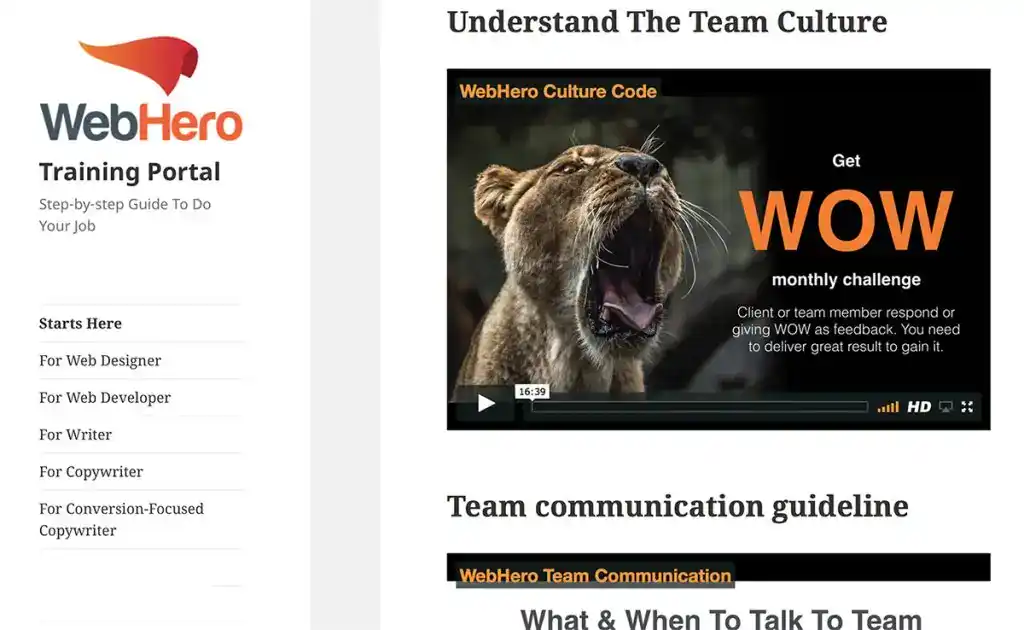This screenshot has height=630, width=1024.
Task: Click the Understand The Team Culture heading
Action: (667, 22)
